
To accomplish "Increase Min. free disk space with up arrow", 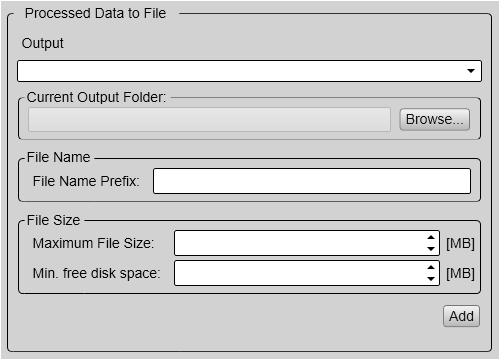I will point(431,267).
